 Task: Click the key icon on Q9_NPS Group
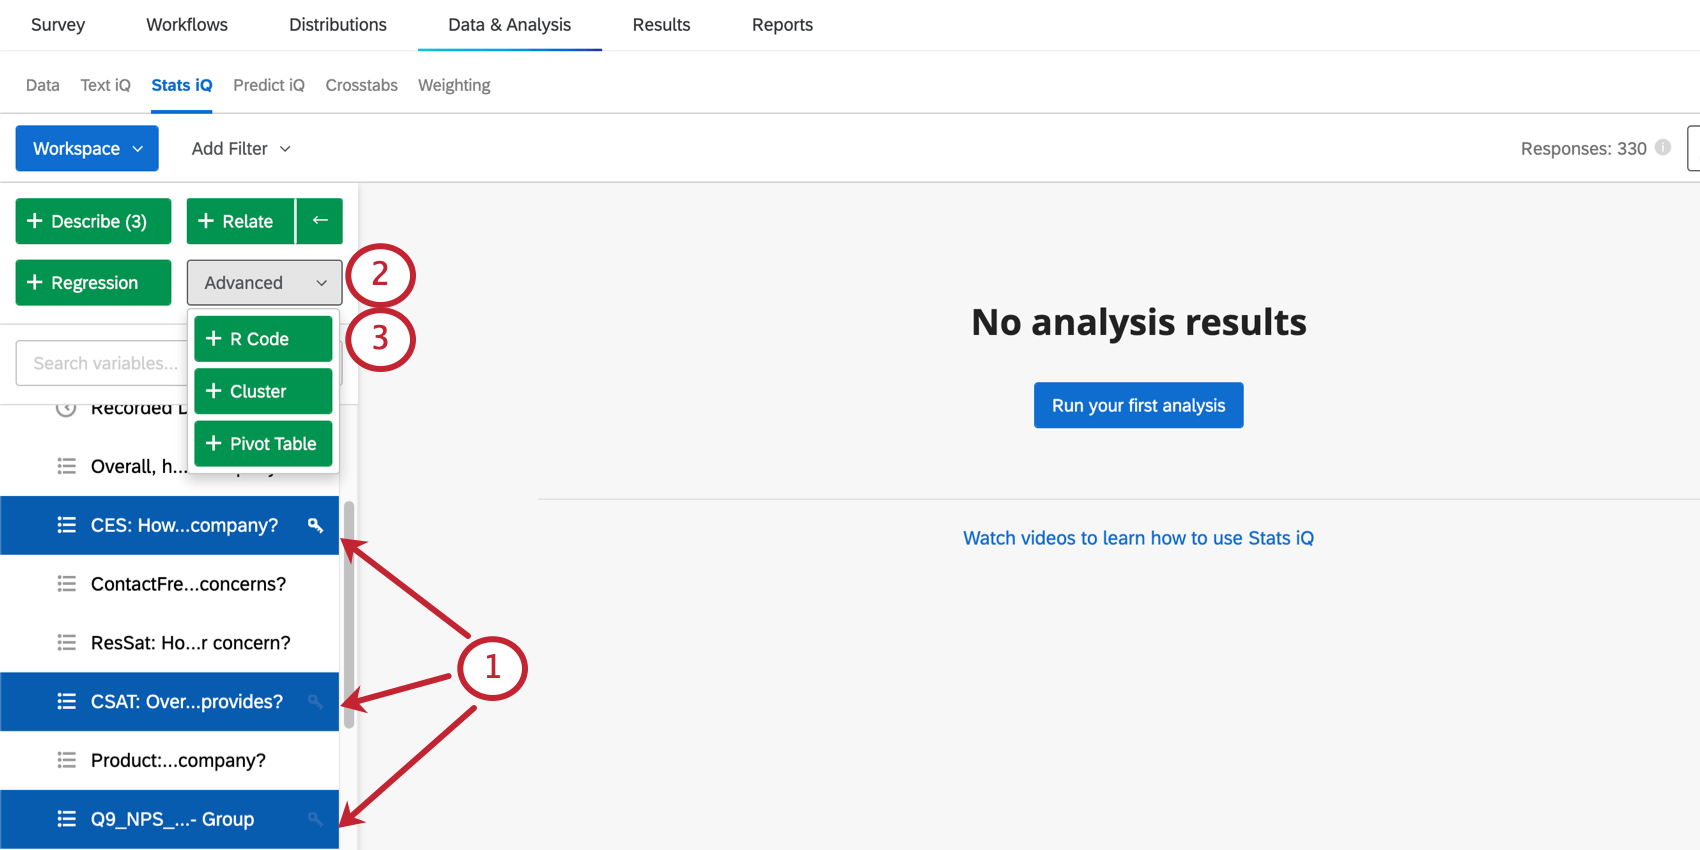point(315,819)
